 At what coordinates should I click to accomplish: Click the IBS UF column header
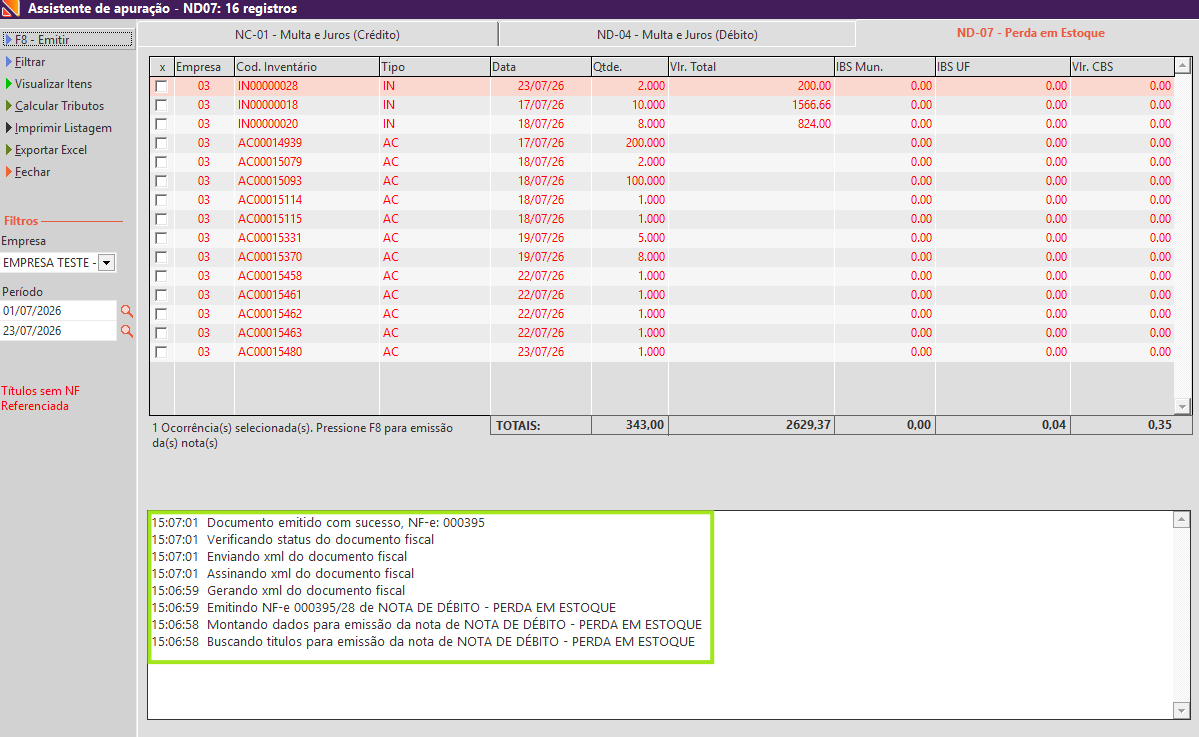[x=1002, y=67]
